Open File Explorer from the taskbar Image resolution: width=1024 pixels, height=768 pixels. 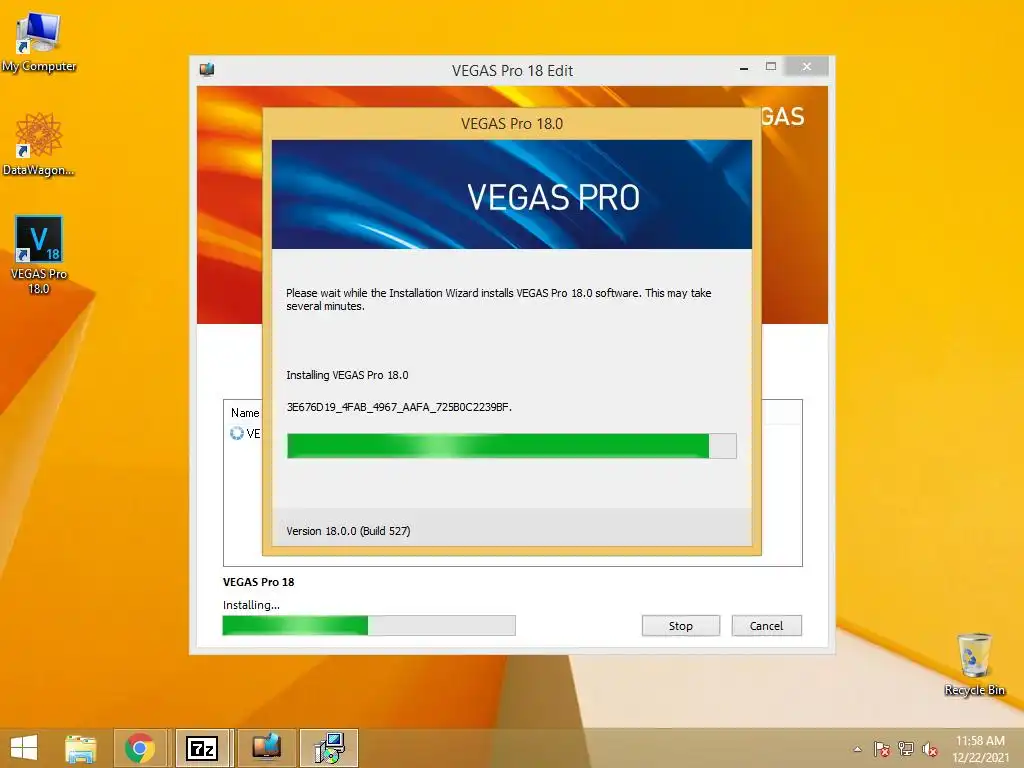point(80,748)
